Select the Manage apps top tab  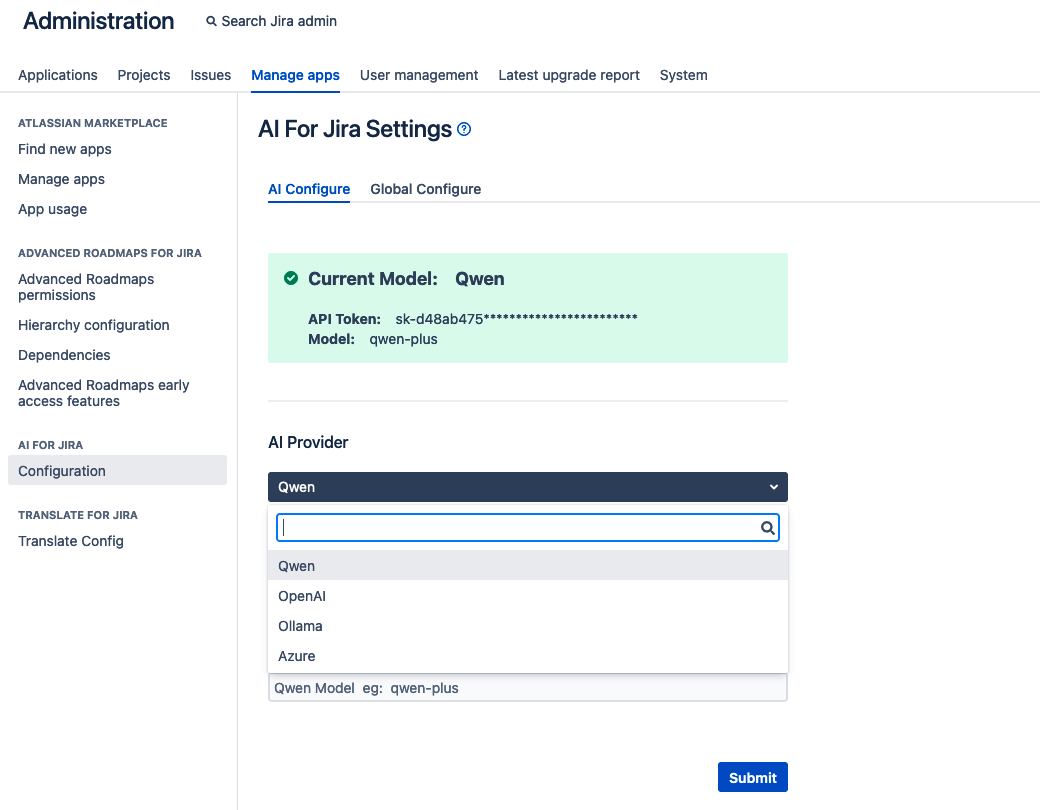(x=295, y=75)
